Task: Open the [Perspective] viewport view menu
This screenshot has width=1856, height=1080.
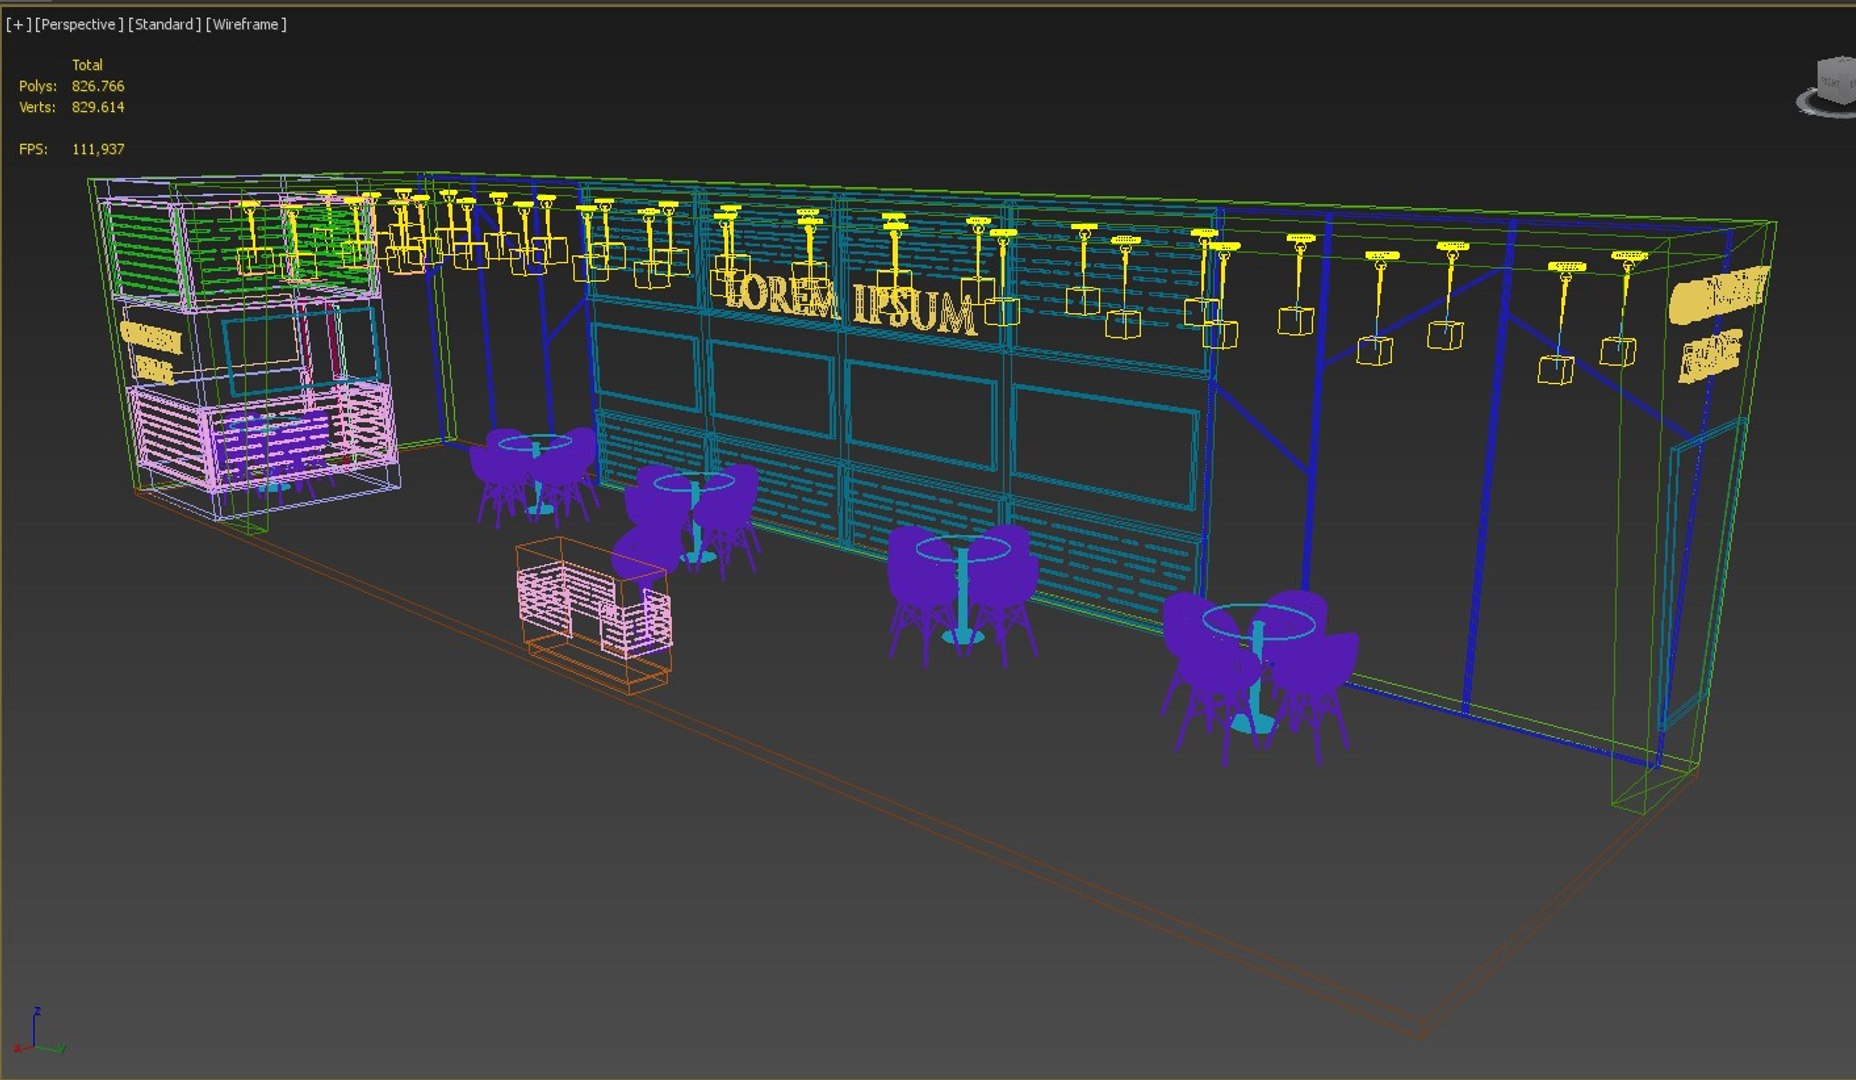Action: (x=79, y=24)
